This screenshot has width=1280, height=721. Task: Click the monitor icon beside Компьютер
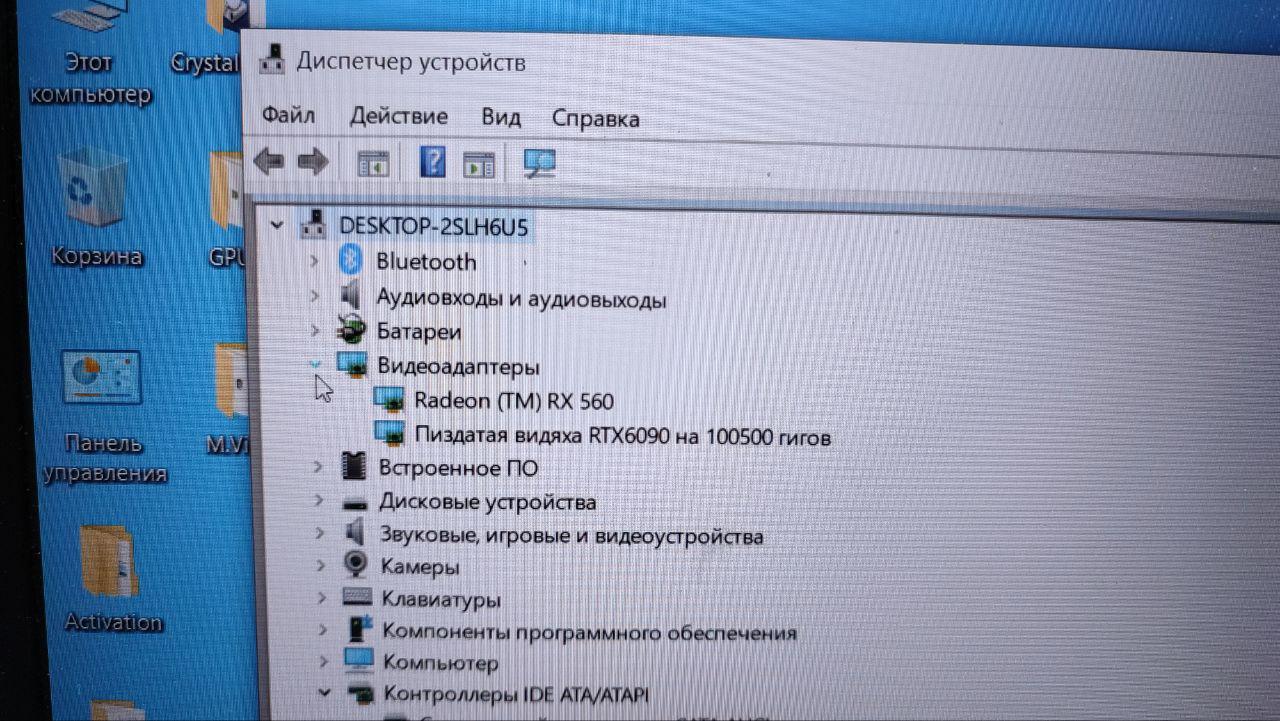coord(358,661)
